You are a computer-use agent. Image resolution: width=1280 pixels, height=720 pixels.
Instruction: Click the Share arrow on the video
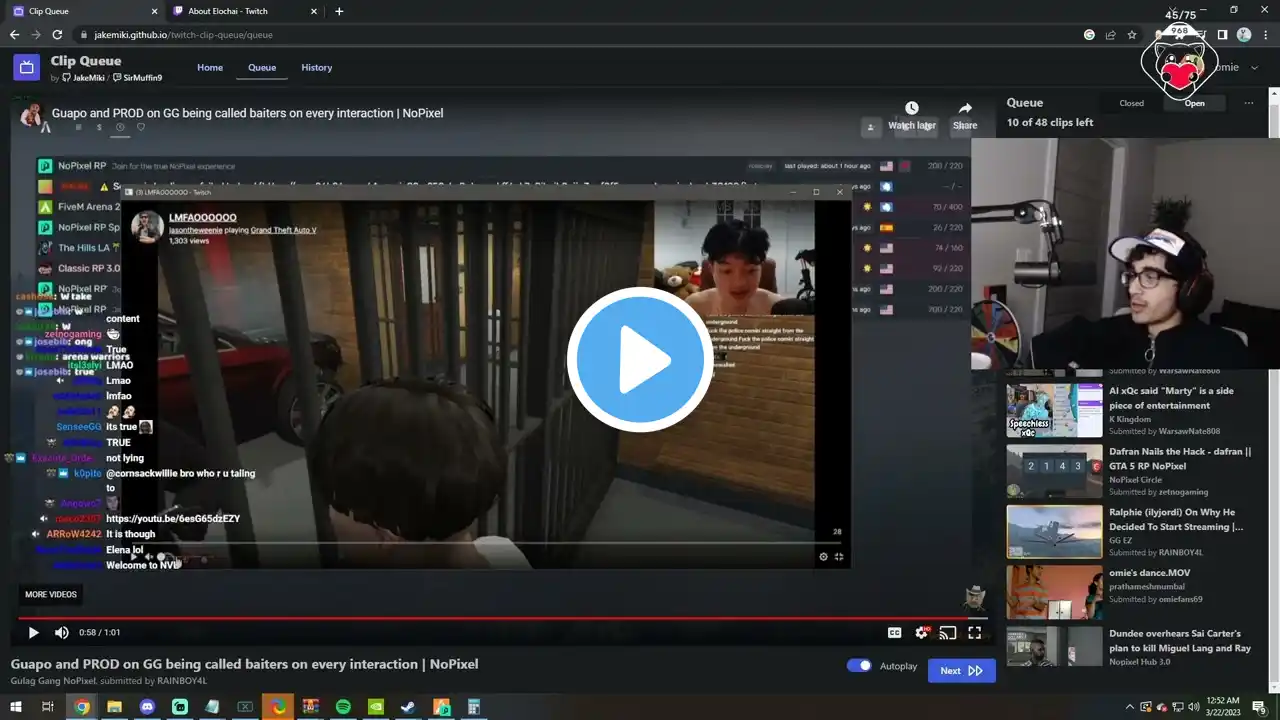[965, 108]
